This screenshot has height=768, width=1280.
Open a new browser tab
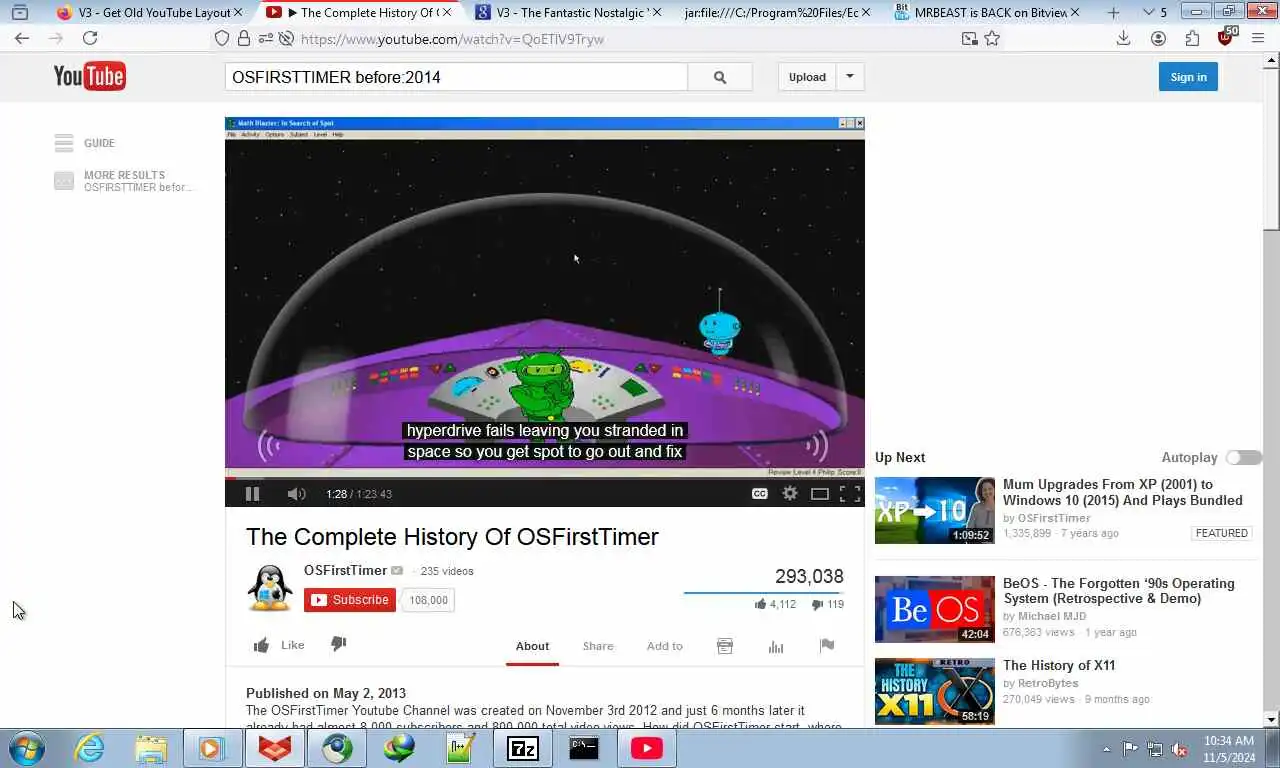tap(1114, 12)
